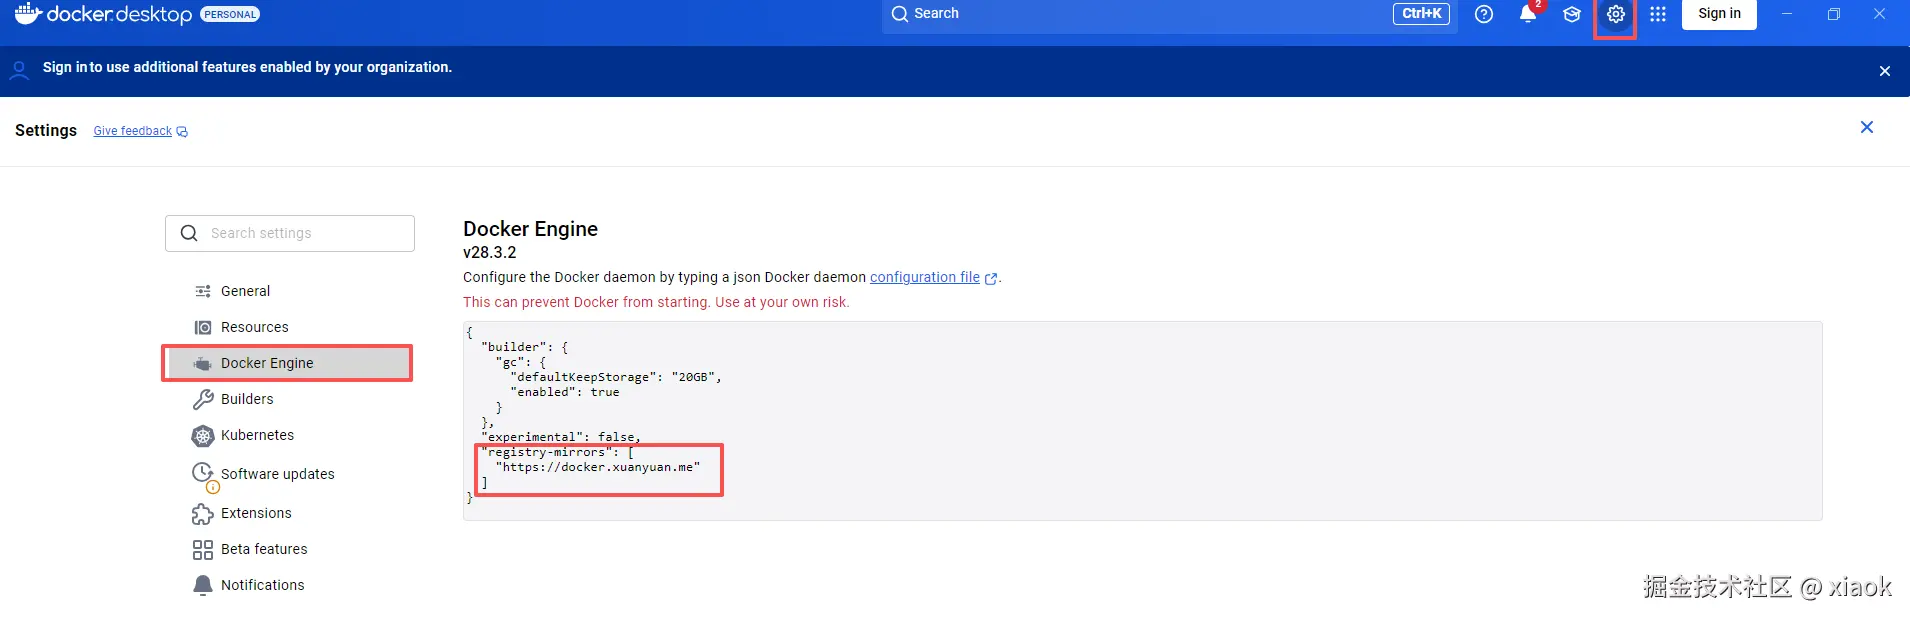Close the Settings page
This screenshot has height=619, width=1910.
tap(1866, 127)
